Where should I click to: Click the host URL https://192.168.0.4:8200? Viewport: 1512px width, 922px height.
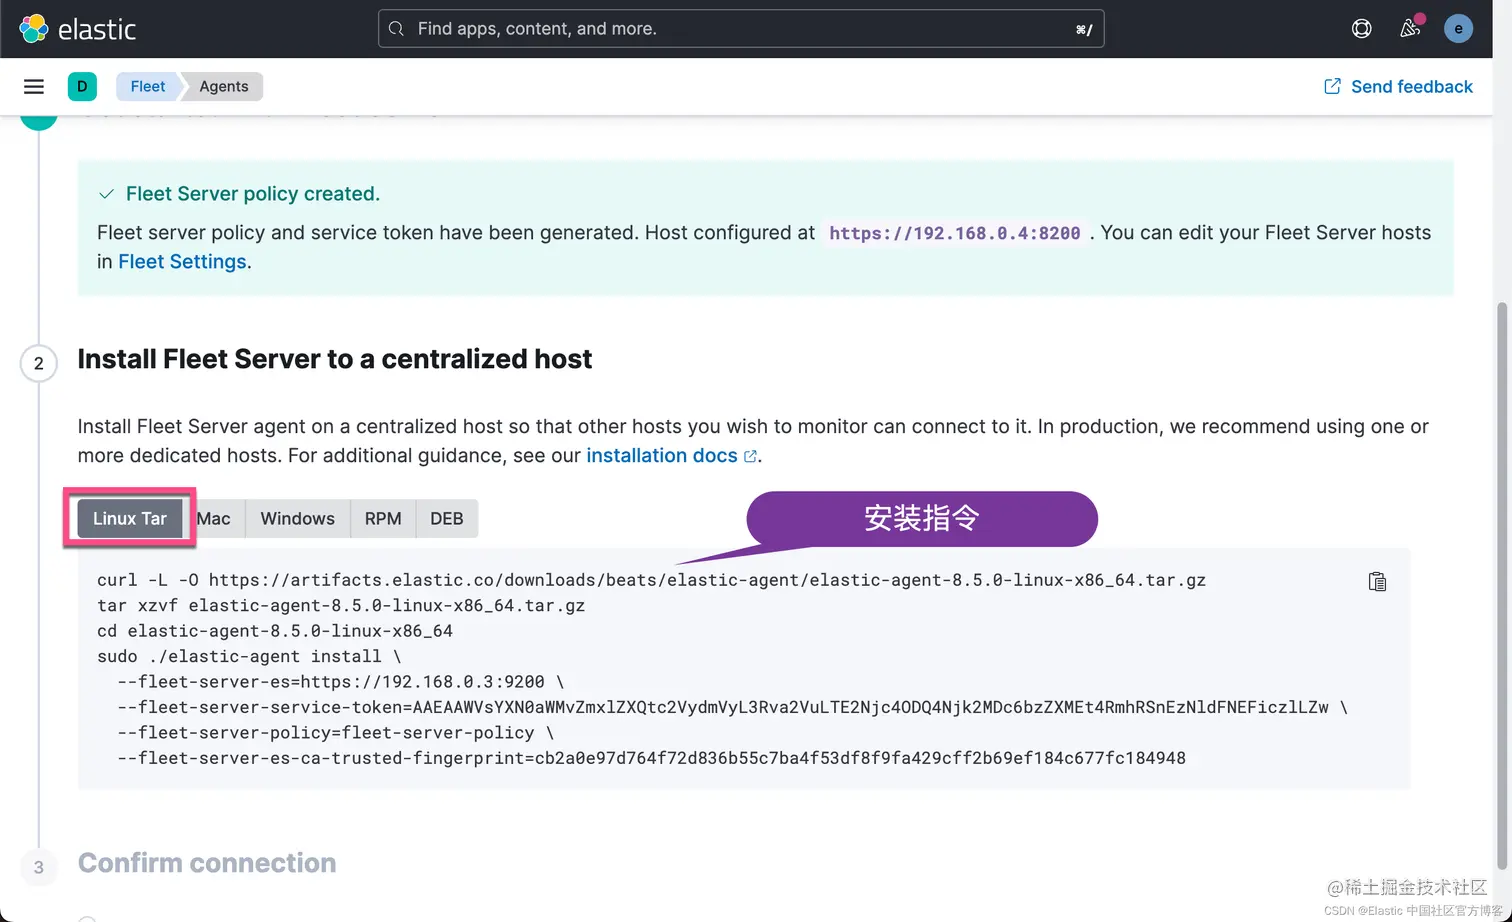[955, 233]
